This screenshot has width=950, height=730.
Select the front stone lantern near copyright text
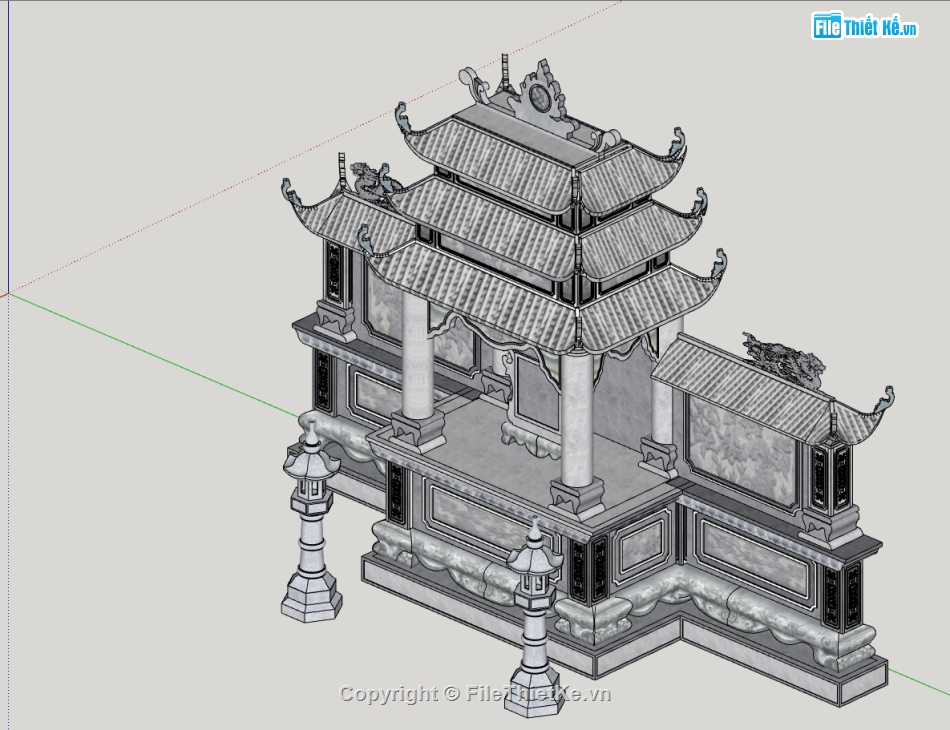pyautogui.click(x=533, y=617)
